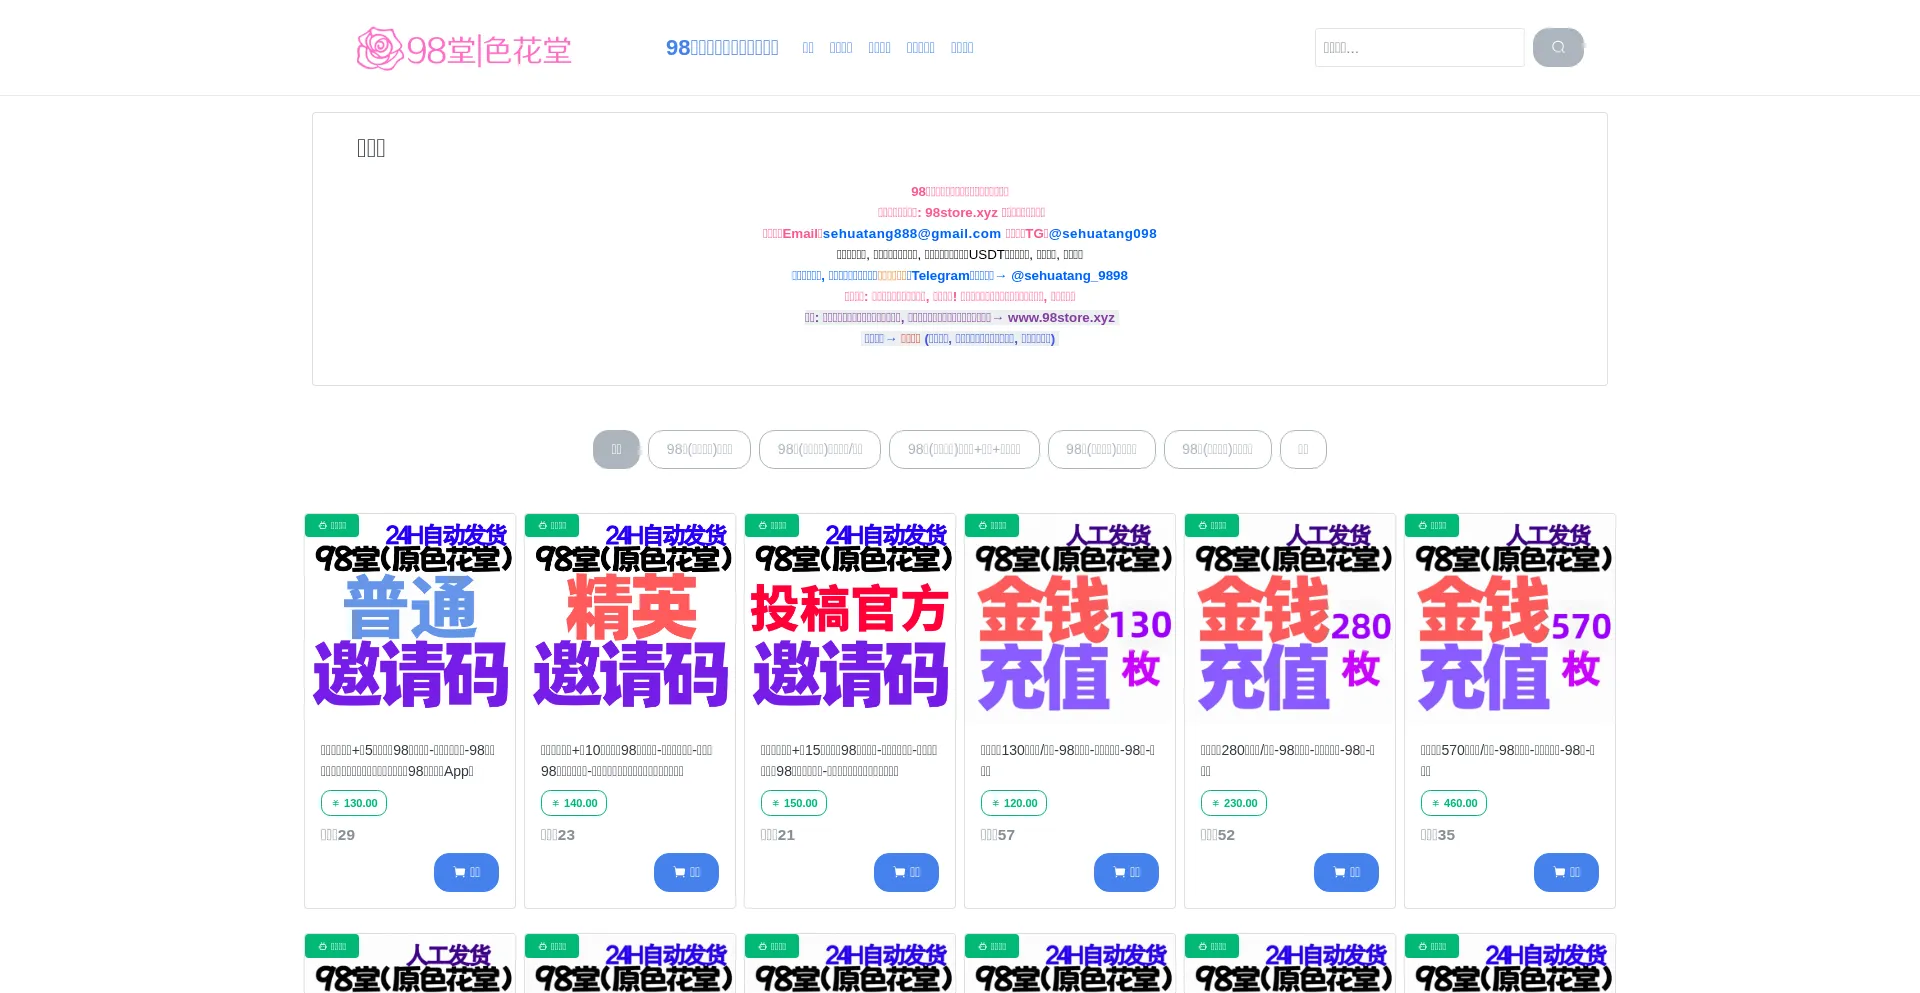1920x993 pixels.
Task: Open the www.98store.xyz link
Action: pyautogui.click(x=1060, y=317)
